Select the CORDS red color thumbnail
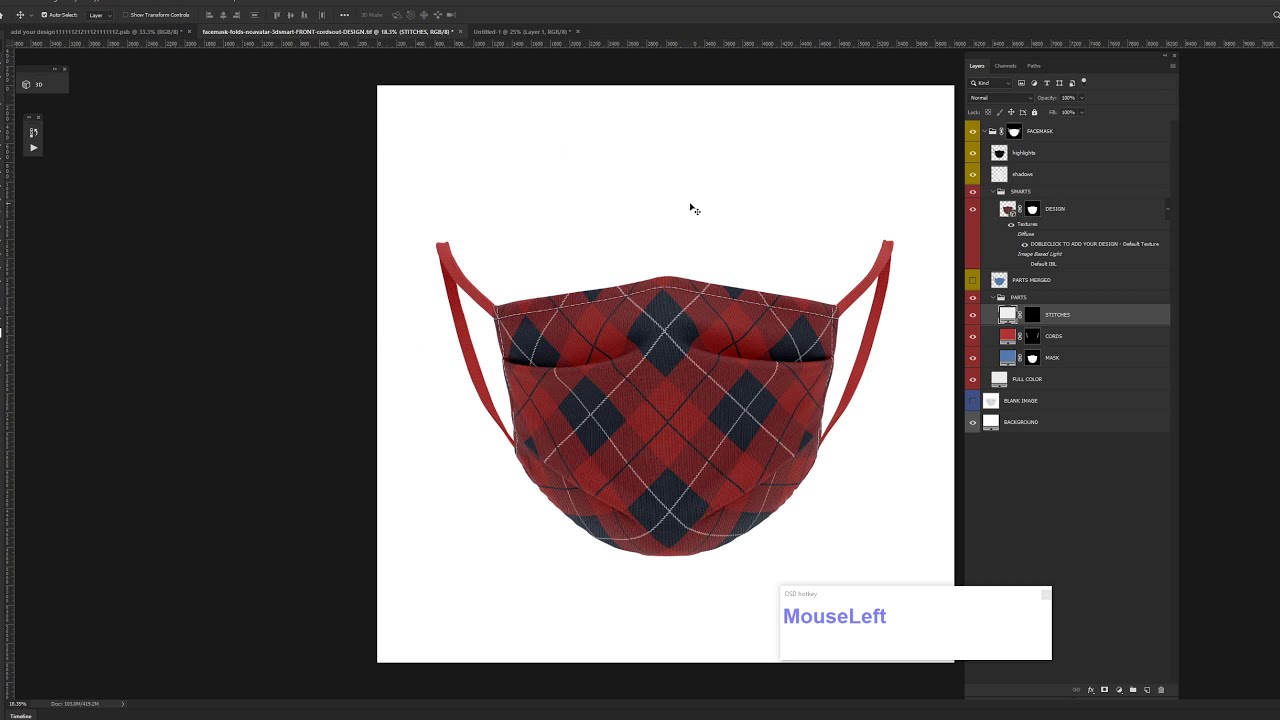The width and height of the screenshot is (1280, 720). pos(1007,336)
